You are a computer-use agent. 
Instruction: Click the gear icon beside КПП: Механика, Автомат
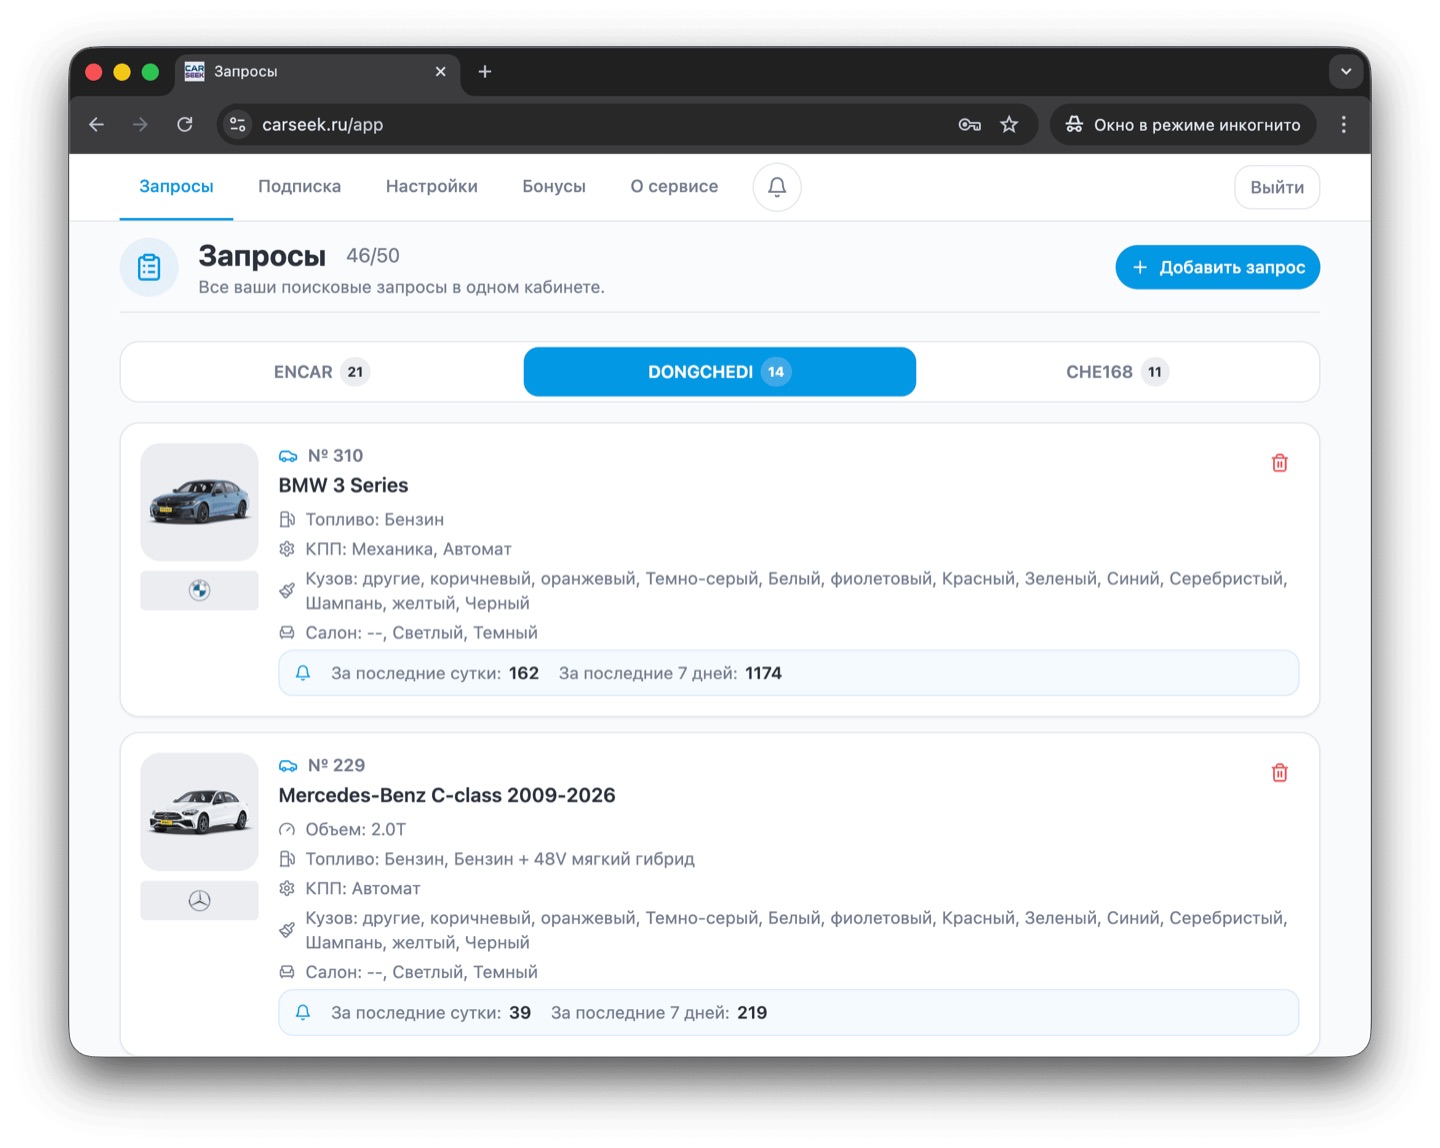coord(287,549)
